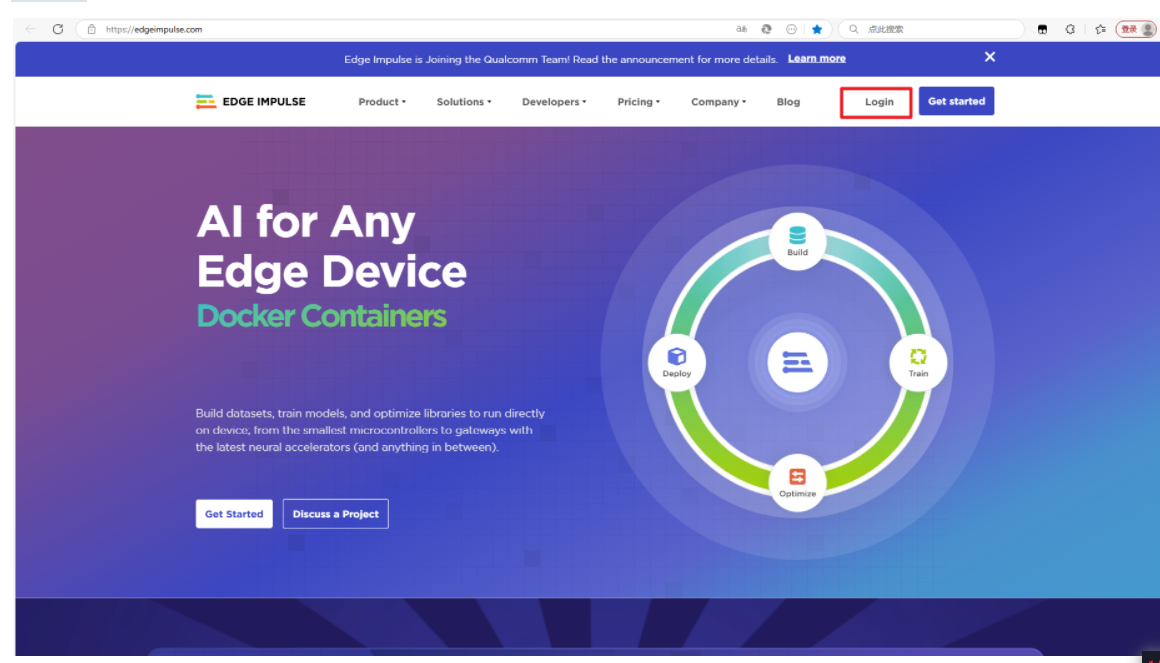Open the more options ellipsis in address bar
1160x663 pixels.
(x=792, y=30)
